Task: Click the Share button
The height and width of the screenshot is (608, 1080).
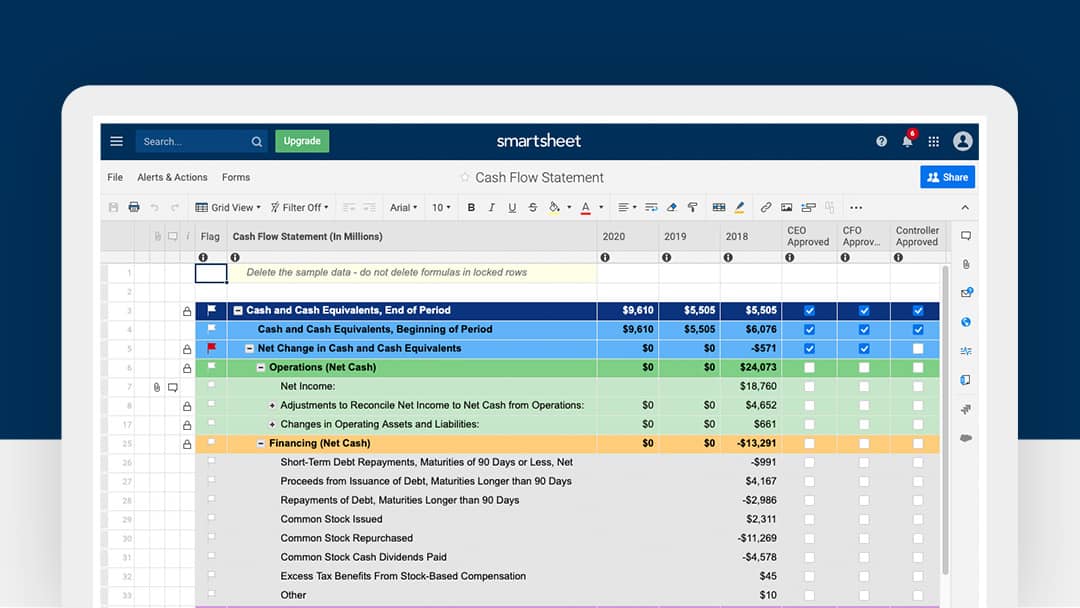Action: pos(946,177)
